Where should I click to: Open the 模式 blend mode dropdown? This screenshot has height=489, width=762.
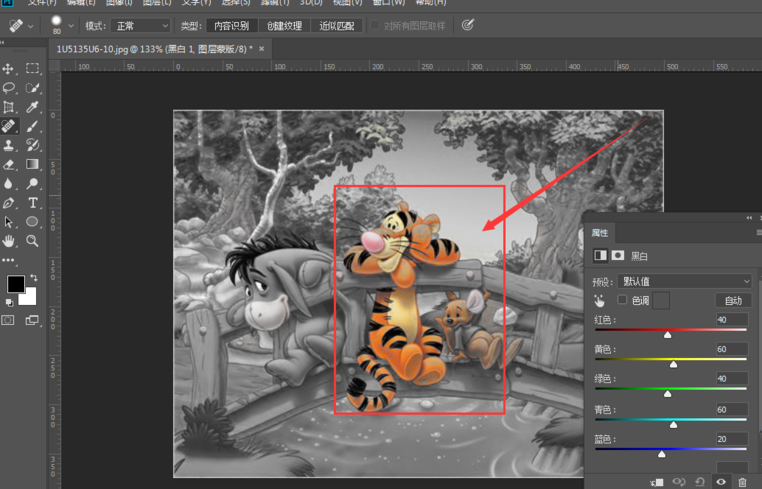tap(140, 26)
